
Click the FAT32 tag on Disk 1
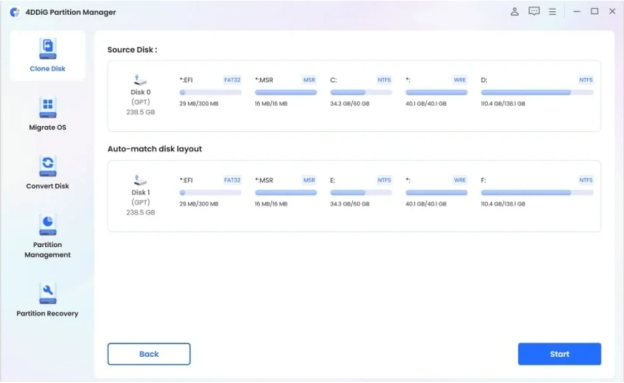tap(232, 180)
